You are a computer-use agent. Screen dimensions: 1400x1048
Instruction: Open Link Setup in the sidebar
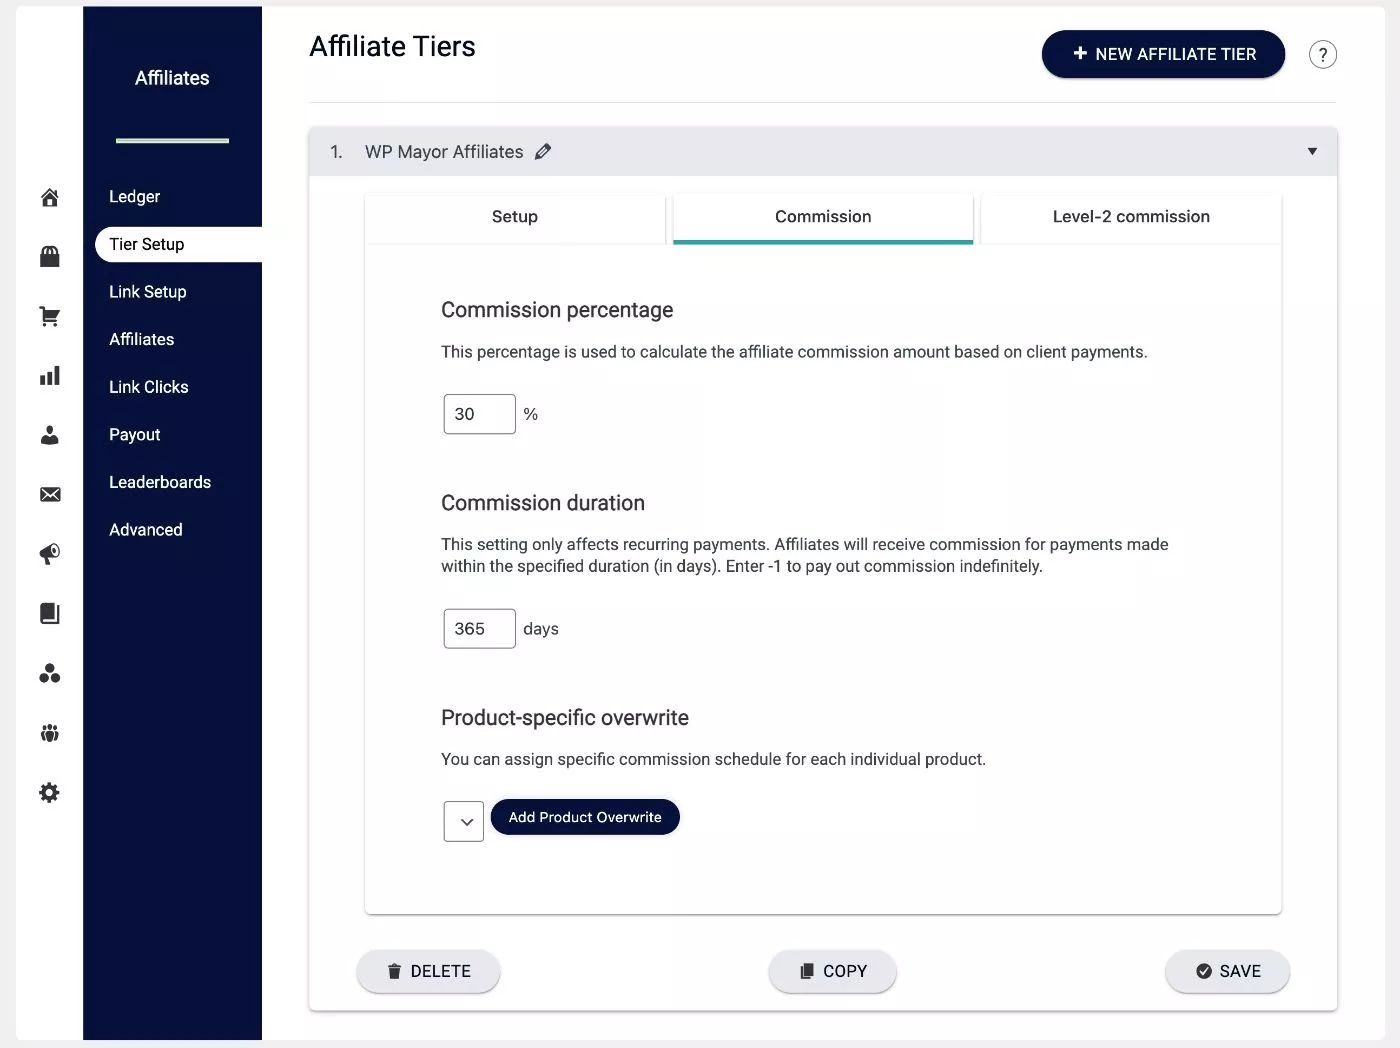tap(148, 292)
